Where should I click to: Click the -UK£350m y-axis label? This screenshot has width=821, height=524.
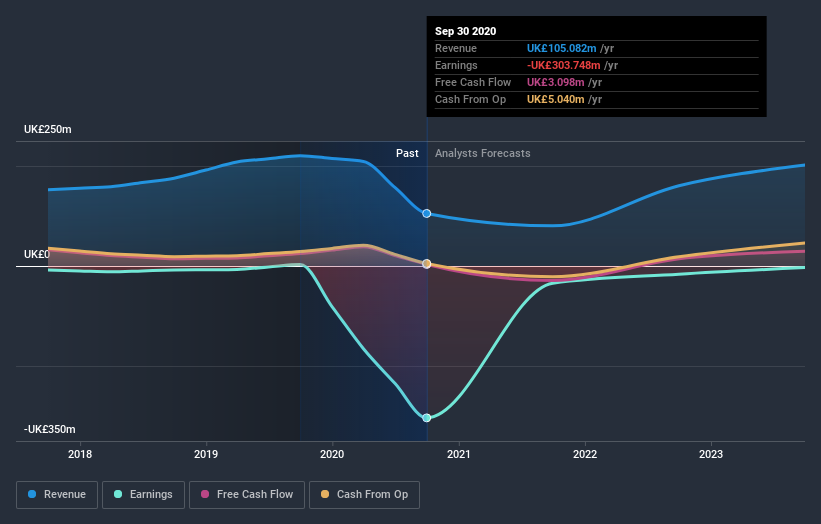tap(50, 429)
